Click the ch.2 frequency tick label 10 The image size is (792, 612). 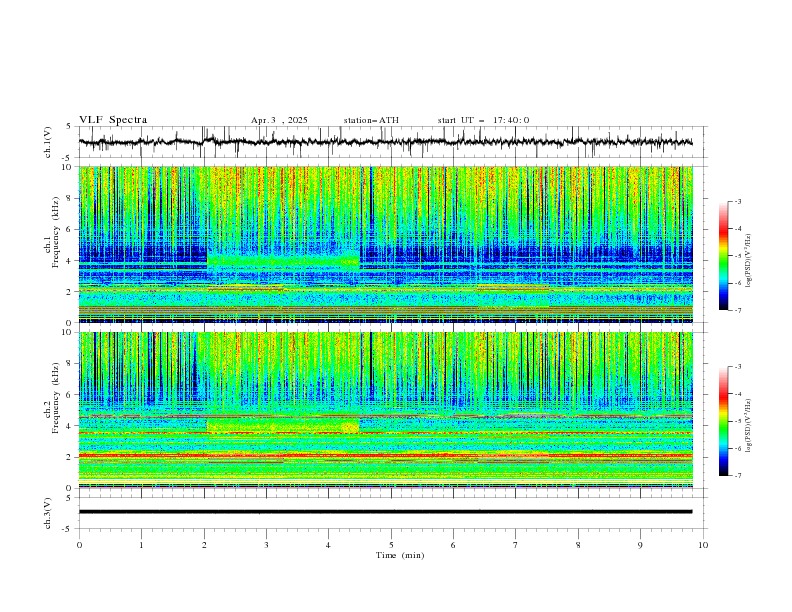pyautogui.click(x=69, y=332)
